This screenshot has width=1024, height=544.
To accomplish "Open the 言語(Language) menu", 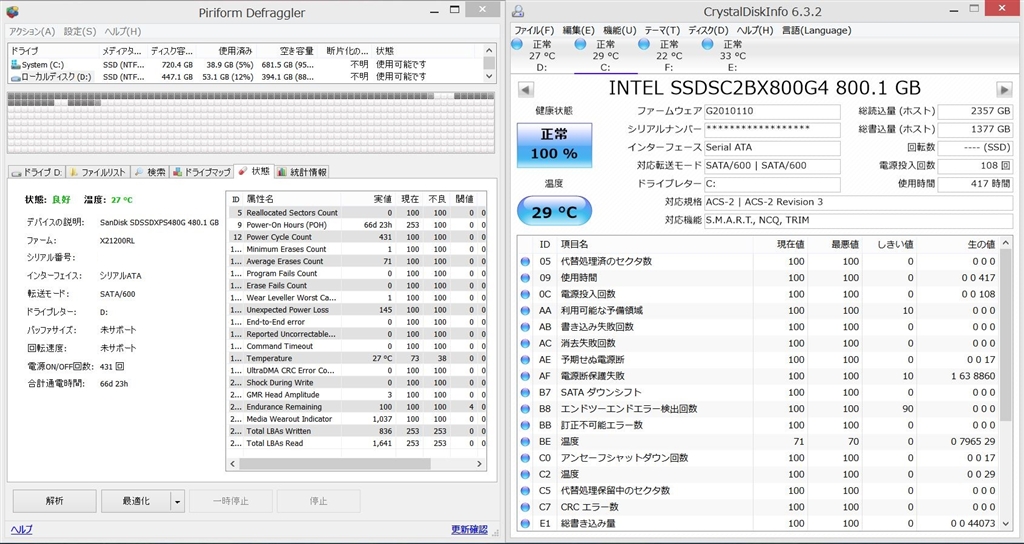I will pyautogui.click(x=817, y=30).
